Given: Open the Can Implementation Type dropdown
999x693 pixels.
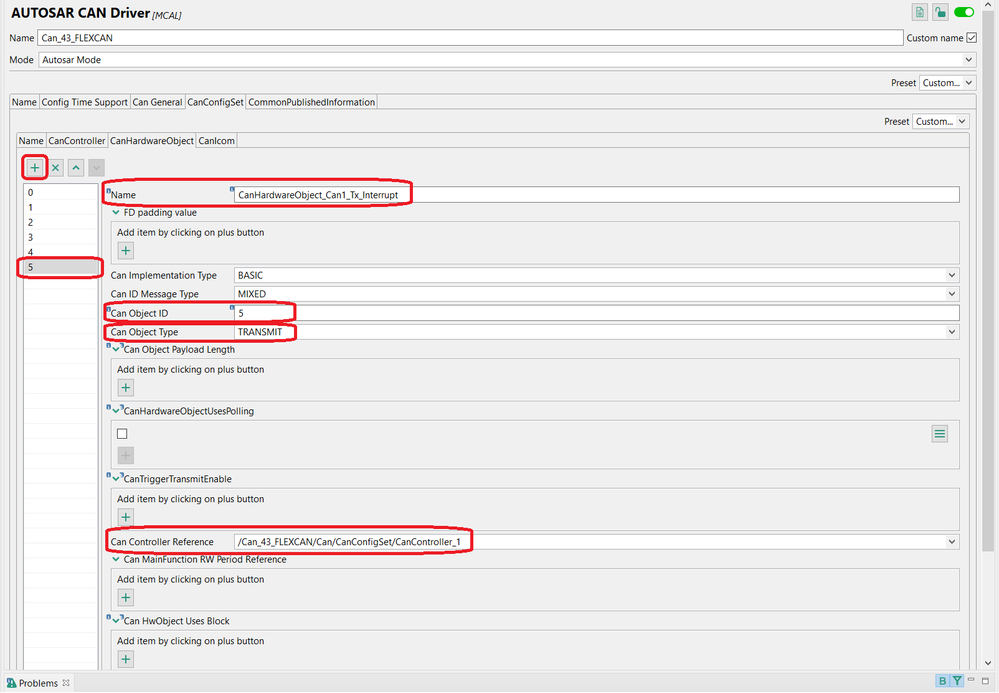Looking at the screenshot, I should coord(952,276).
